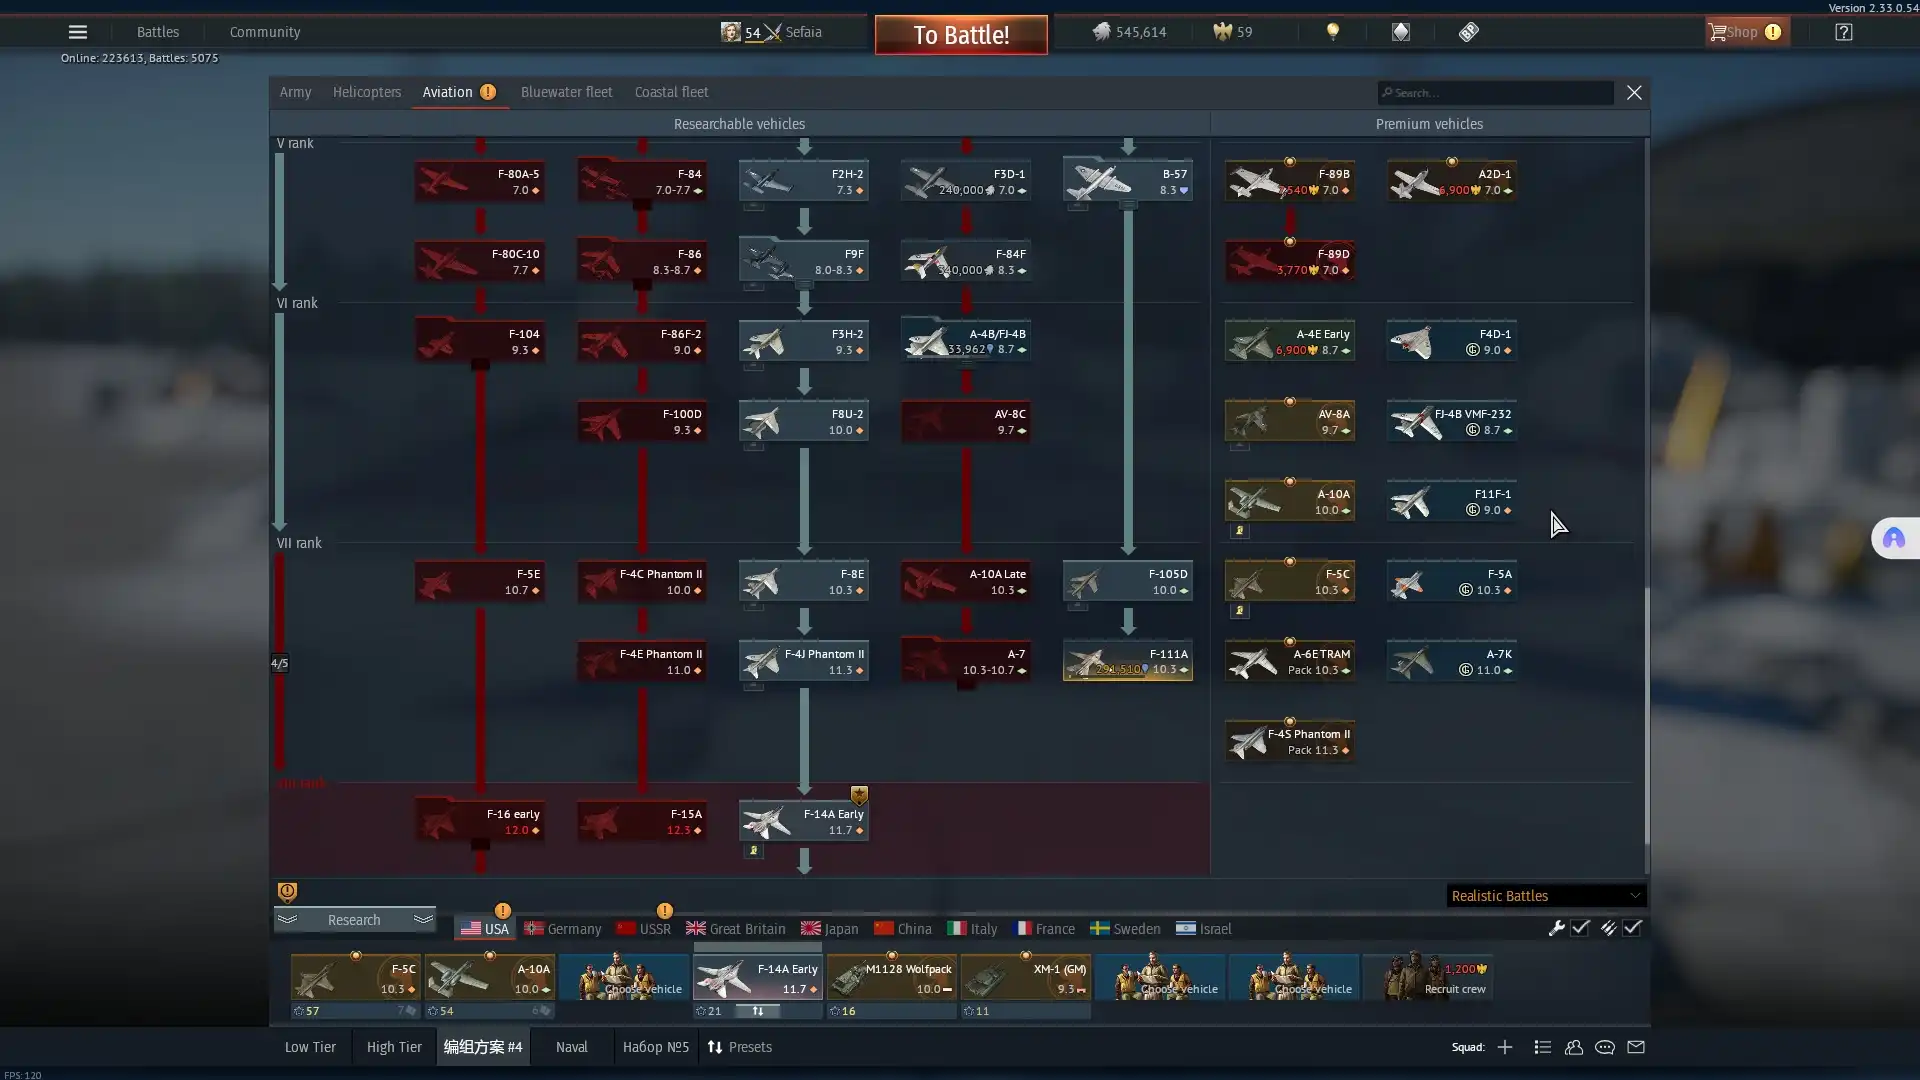Open the Shop
This screenshot has width=1920, height=1080.
(1746, 32)
